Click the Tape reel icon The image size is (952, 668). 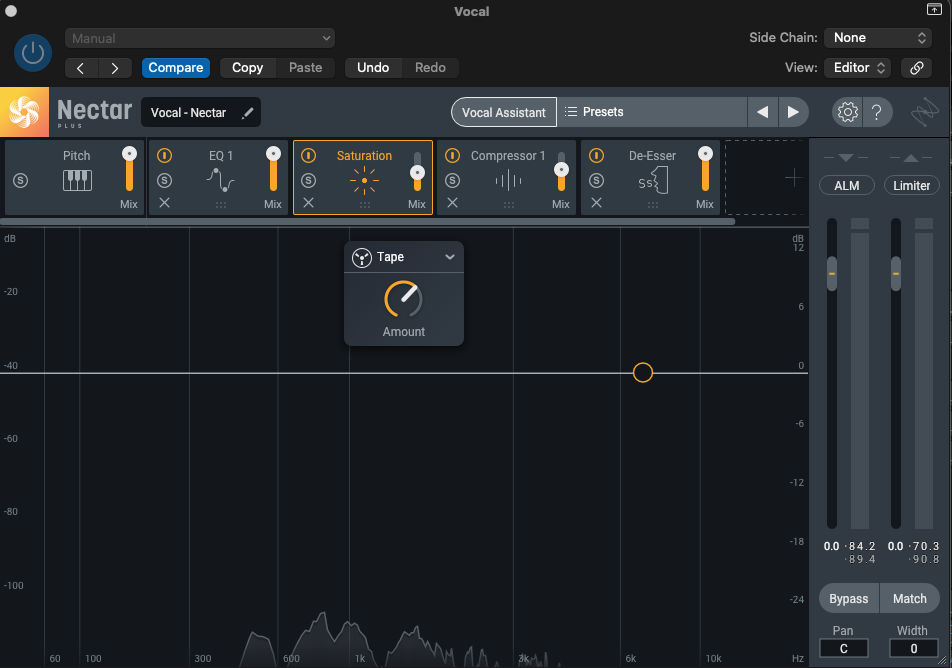coord(362,258)
